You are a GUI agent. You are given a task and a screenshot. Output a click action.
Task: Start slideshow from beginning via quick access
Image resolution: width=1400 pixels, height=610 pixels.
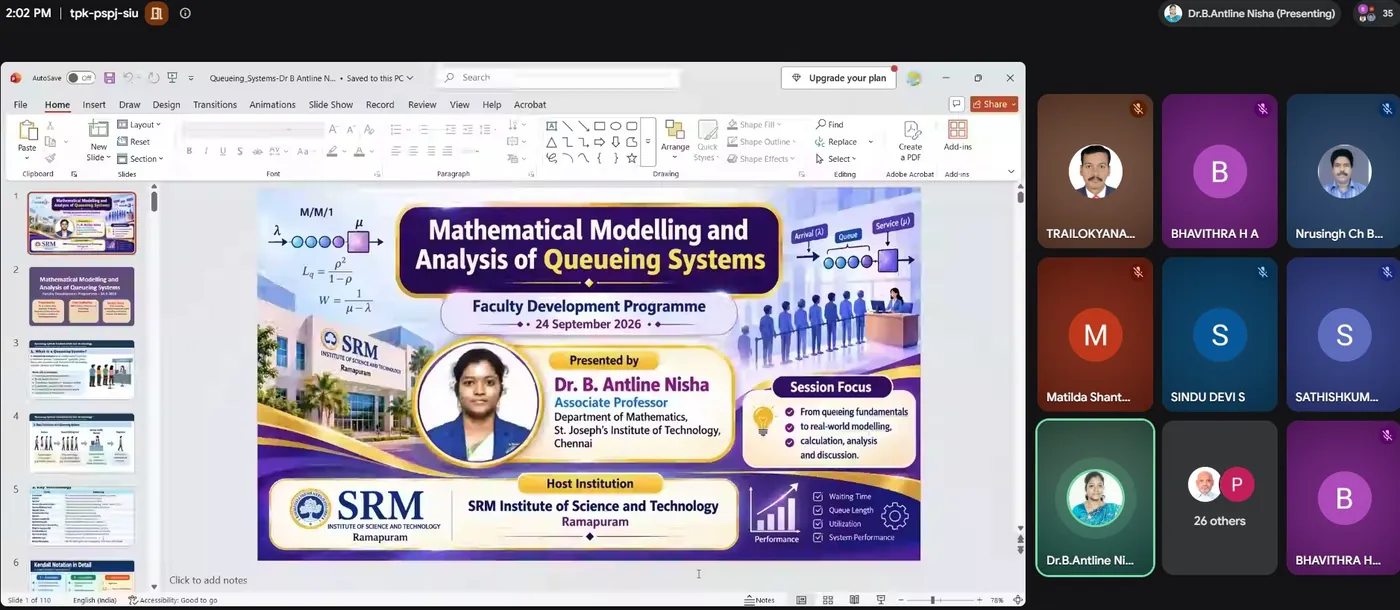point(173,78)
